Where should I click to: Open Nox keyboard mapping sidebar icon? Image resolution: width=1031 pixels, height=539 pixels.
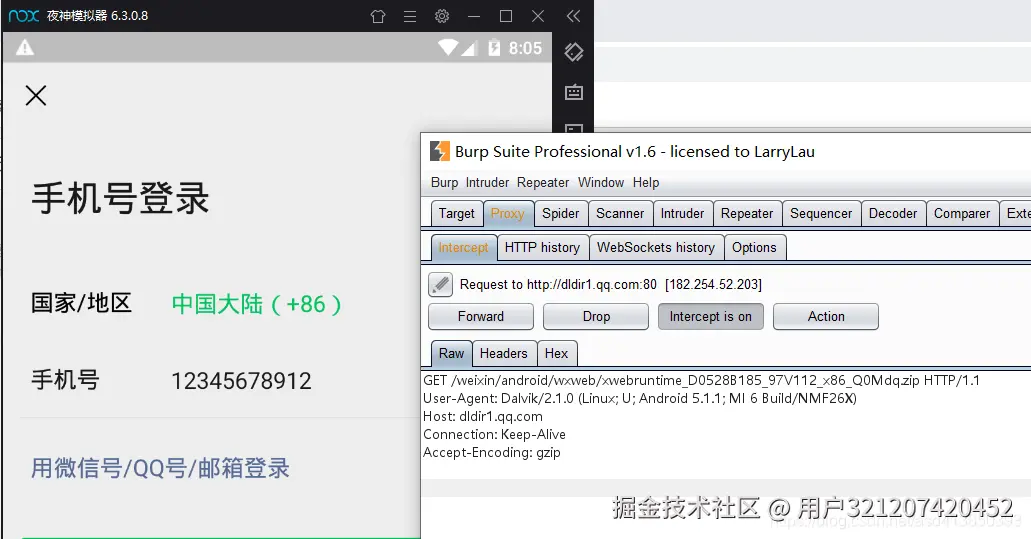574,92
